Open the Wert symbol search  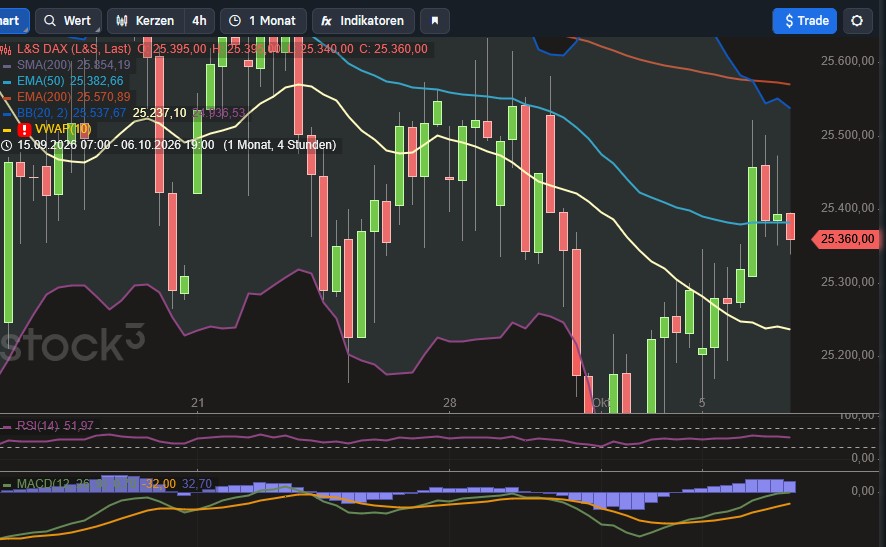tap(68, 21)
